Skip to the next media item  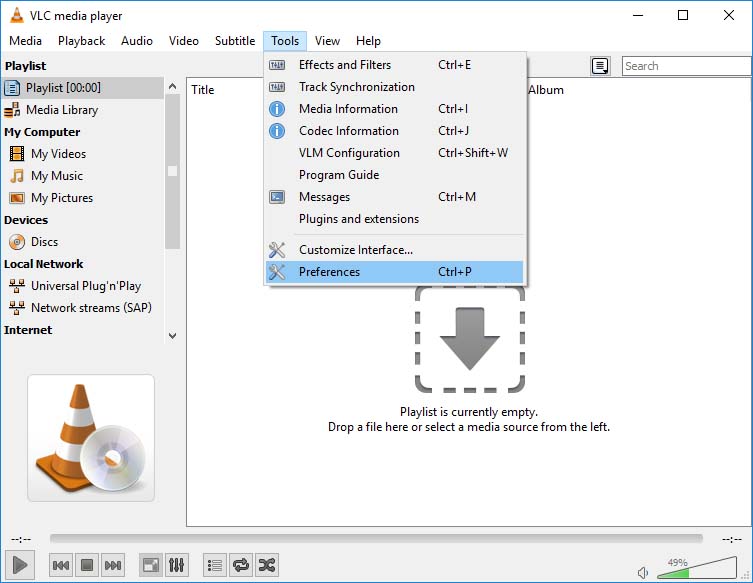pyautogui.click(x=113, y=565)
